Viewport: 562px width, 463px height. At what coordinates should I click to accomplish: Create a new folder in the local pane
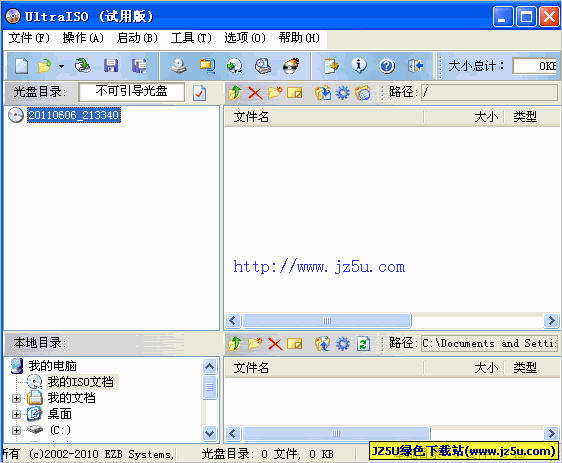(255, 344)
